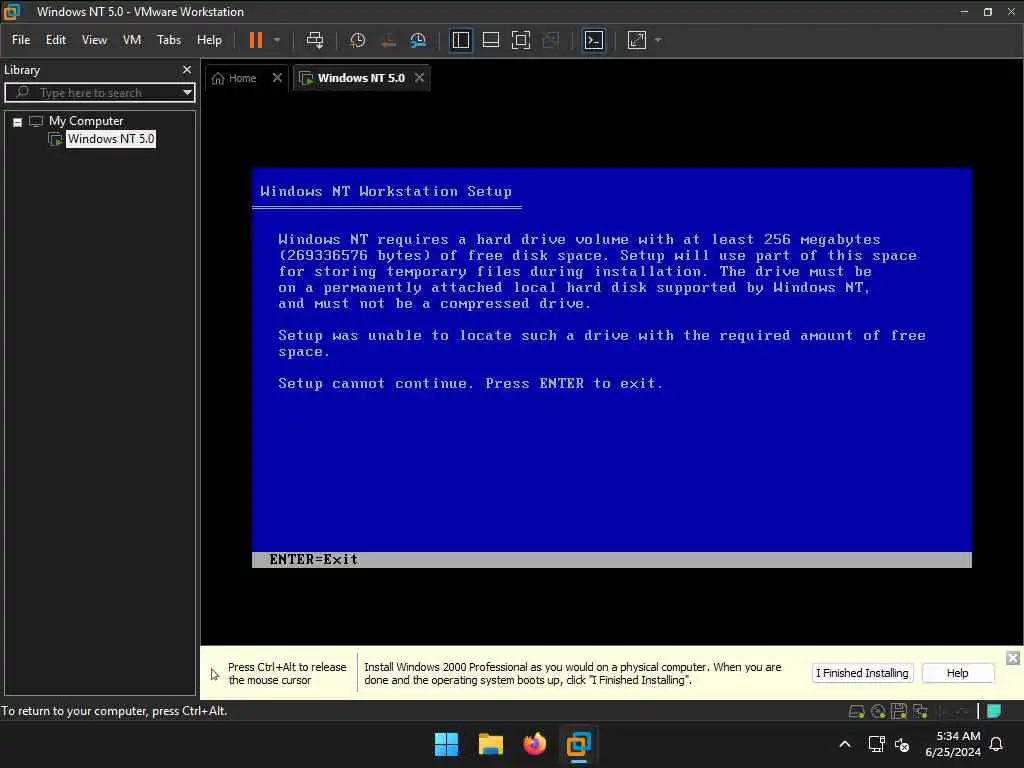Open the File menu
Image resolution: width=1024 pixels, height=768 pixels.
21,40
